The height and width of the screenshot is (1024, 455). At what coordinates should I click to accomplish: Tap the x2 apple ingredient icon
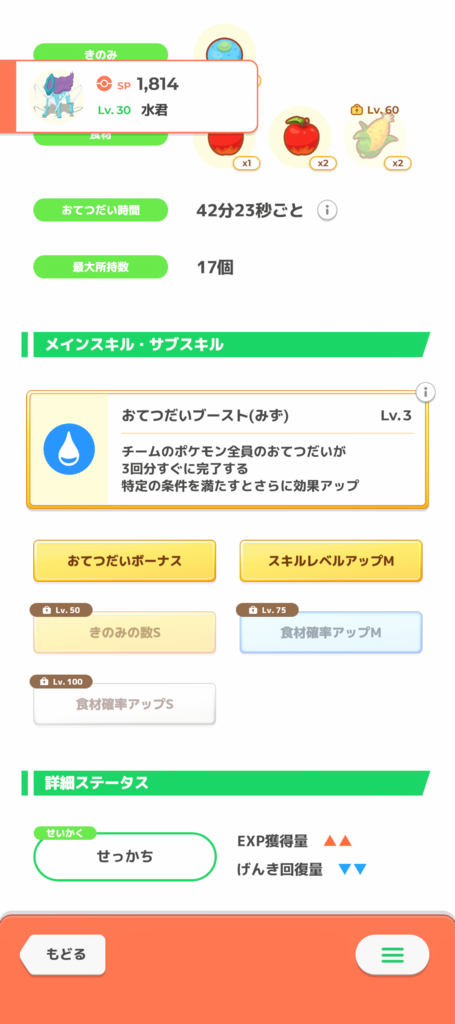coord(301,138)
